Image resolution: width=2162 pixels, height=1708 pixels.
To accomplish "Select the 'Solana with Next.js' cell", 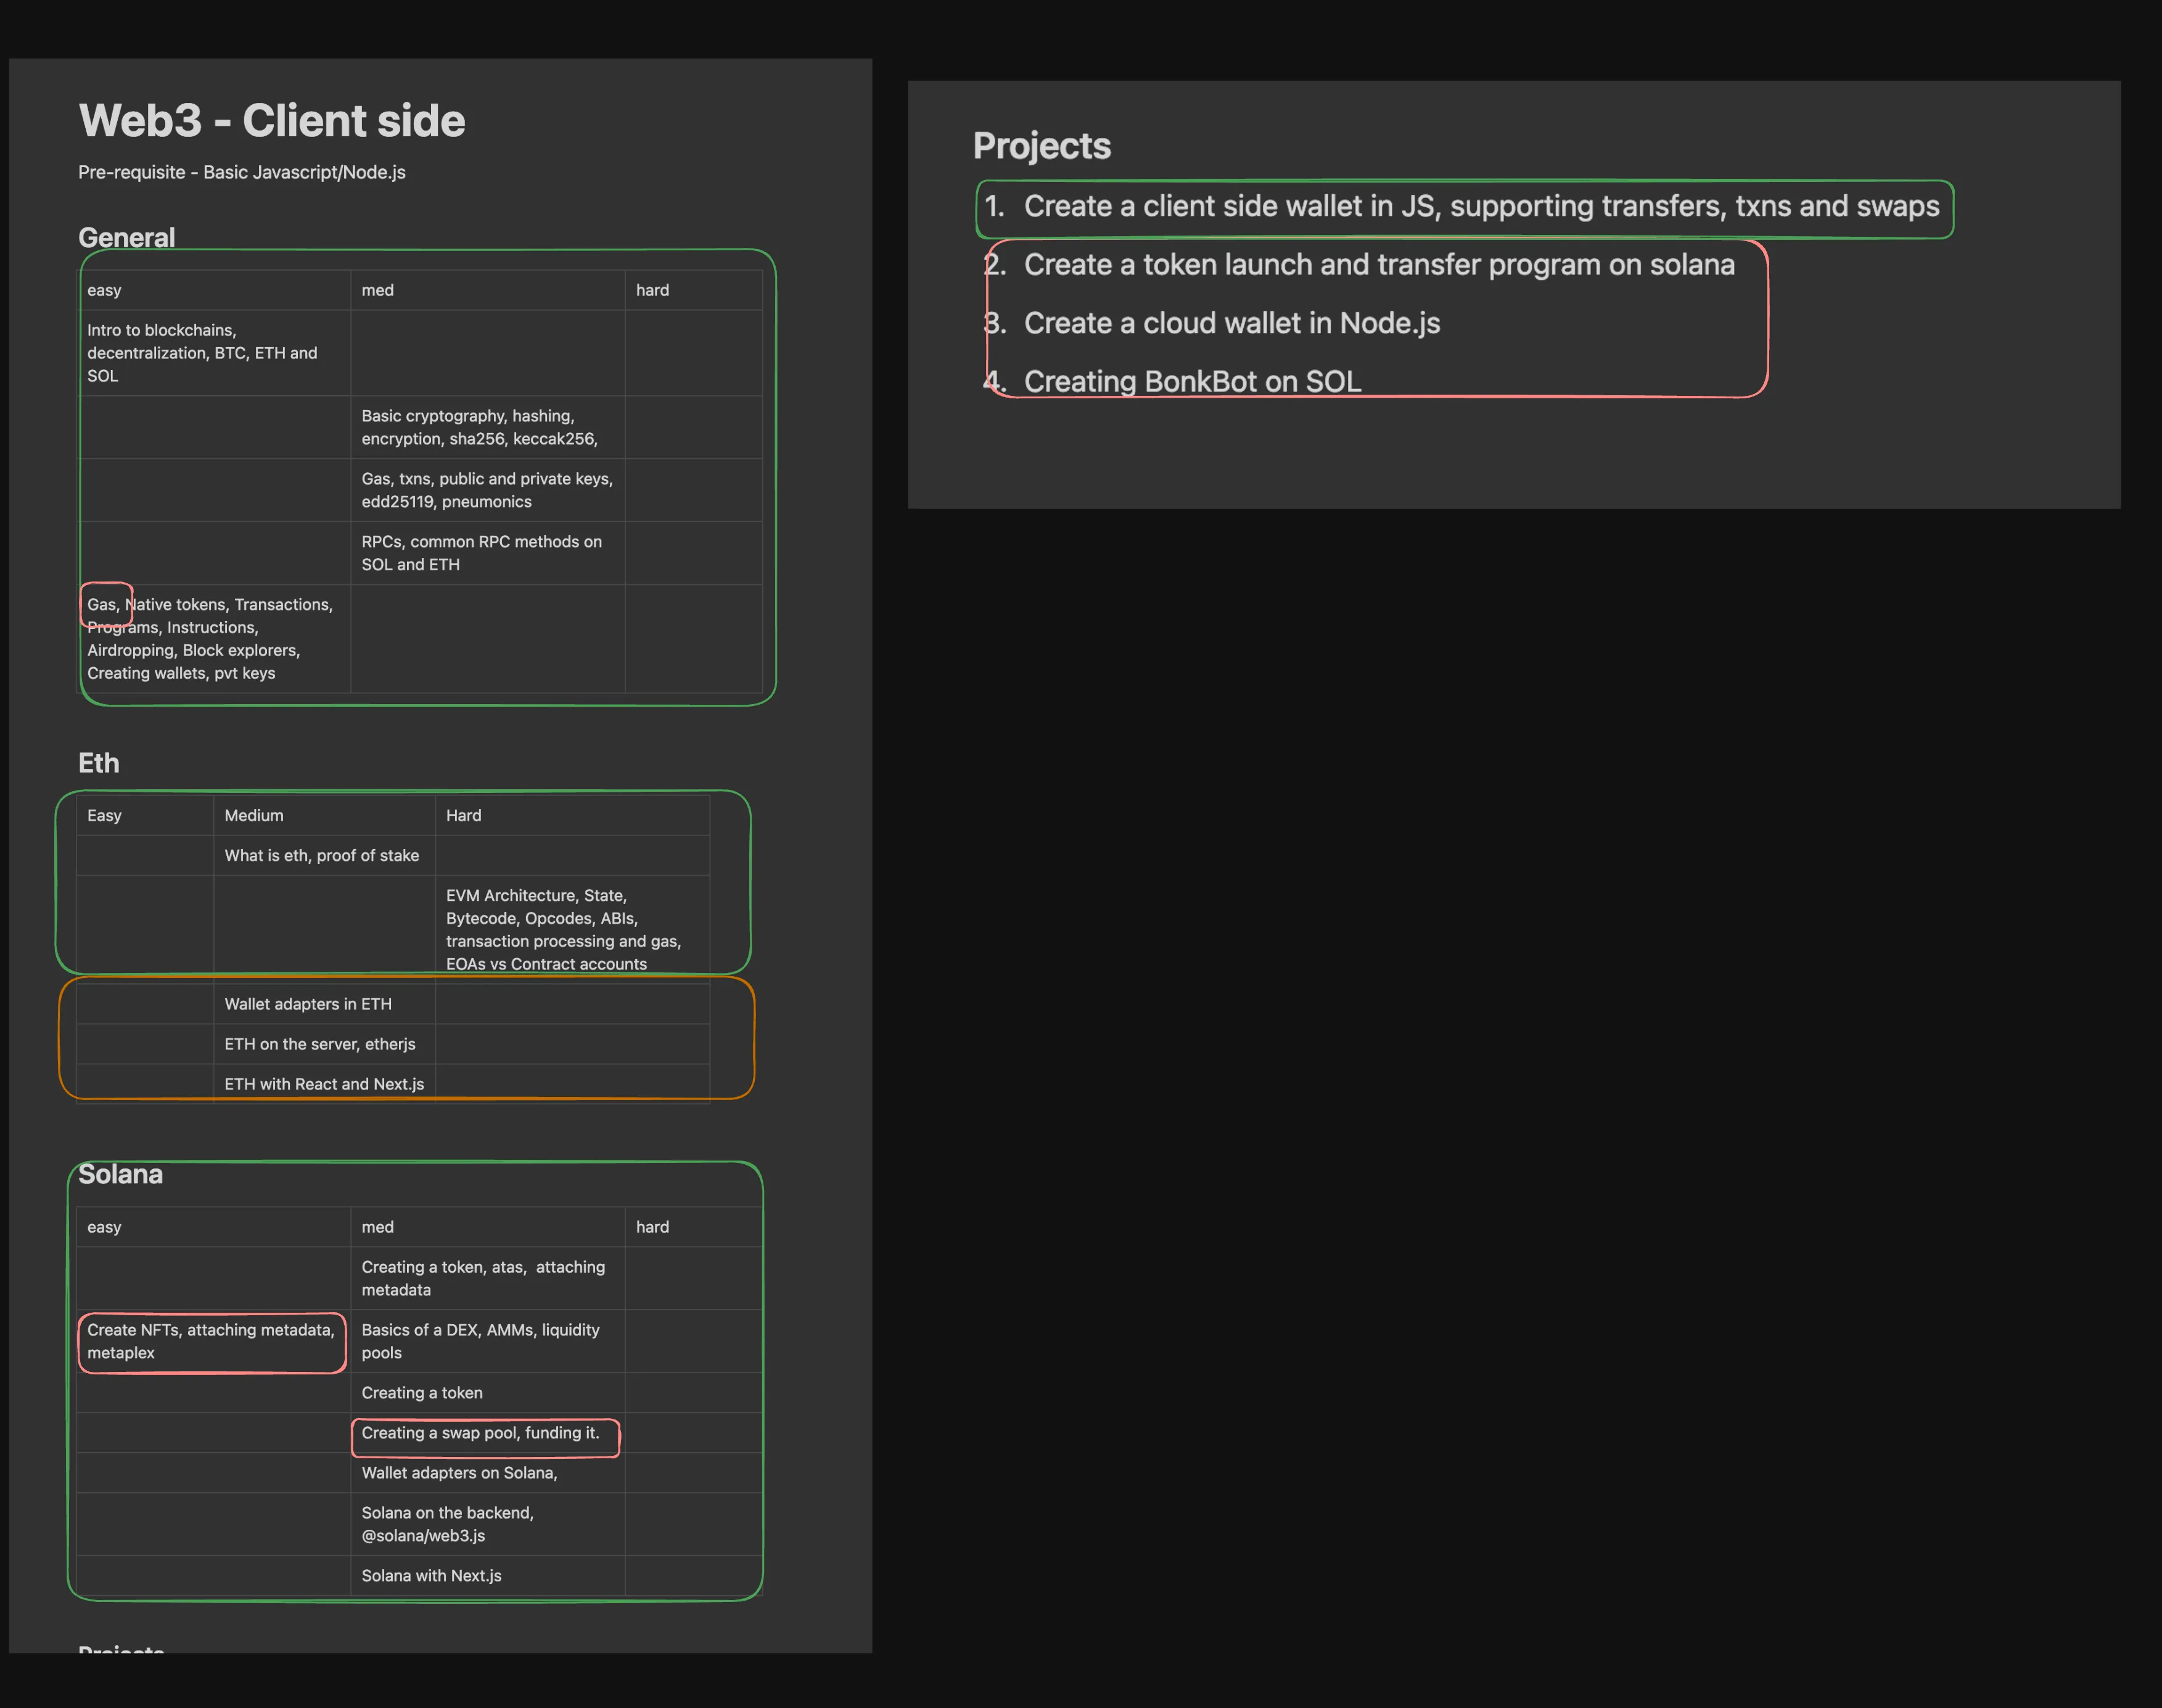I will [432, 1575].
